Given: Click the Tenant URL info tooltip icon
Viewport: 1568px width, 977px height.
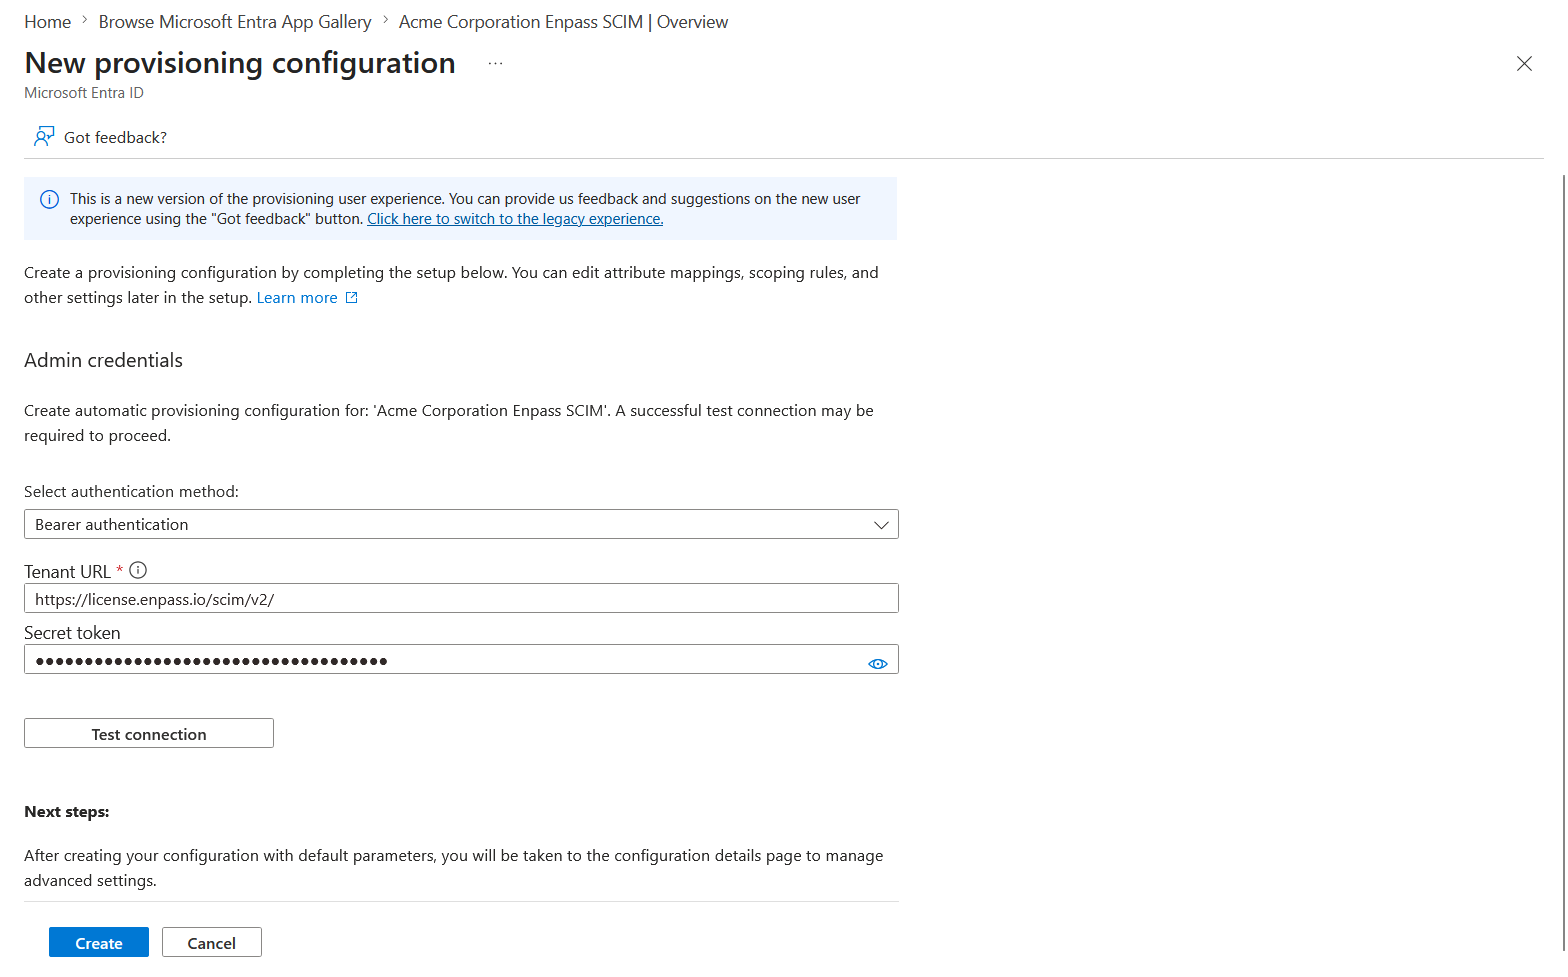Looking at the screenshot, I should [138, 570].
